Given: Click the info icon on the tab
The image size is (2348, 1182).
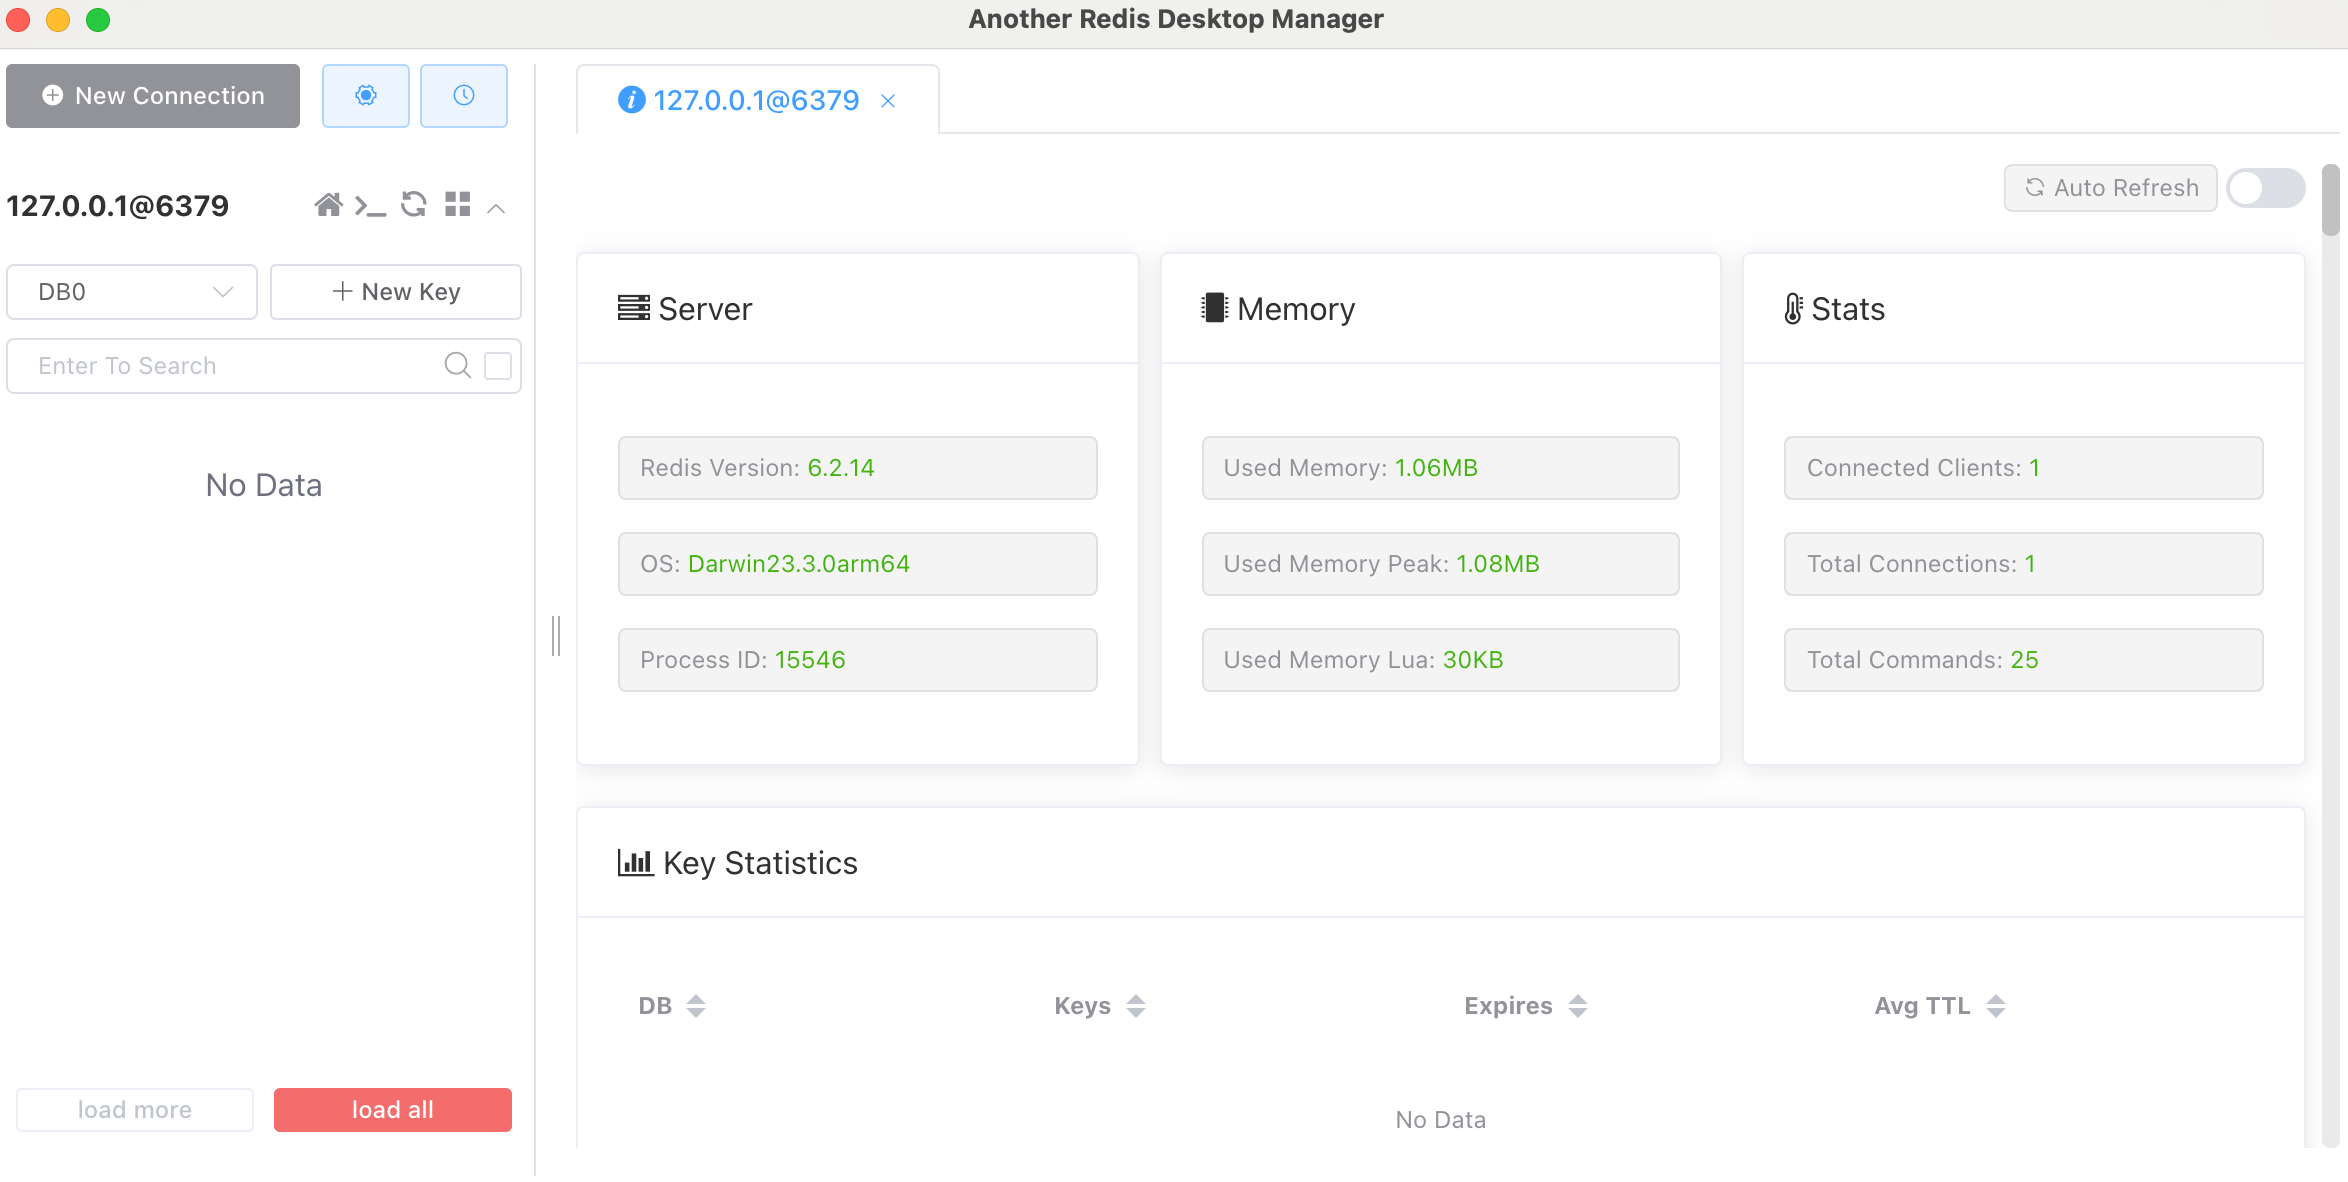Looking at the screenshot, I should coord(630,98).
